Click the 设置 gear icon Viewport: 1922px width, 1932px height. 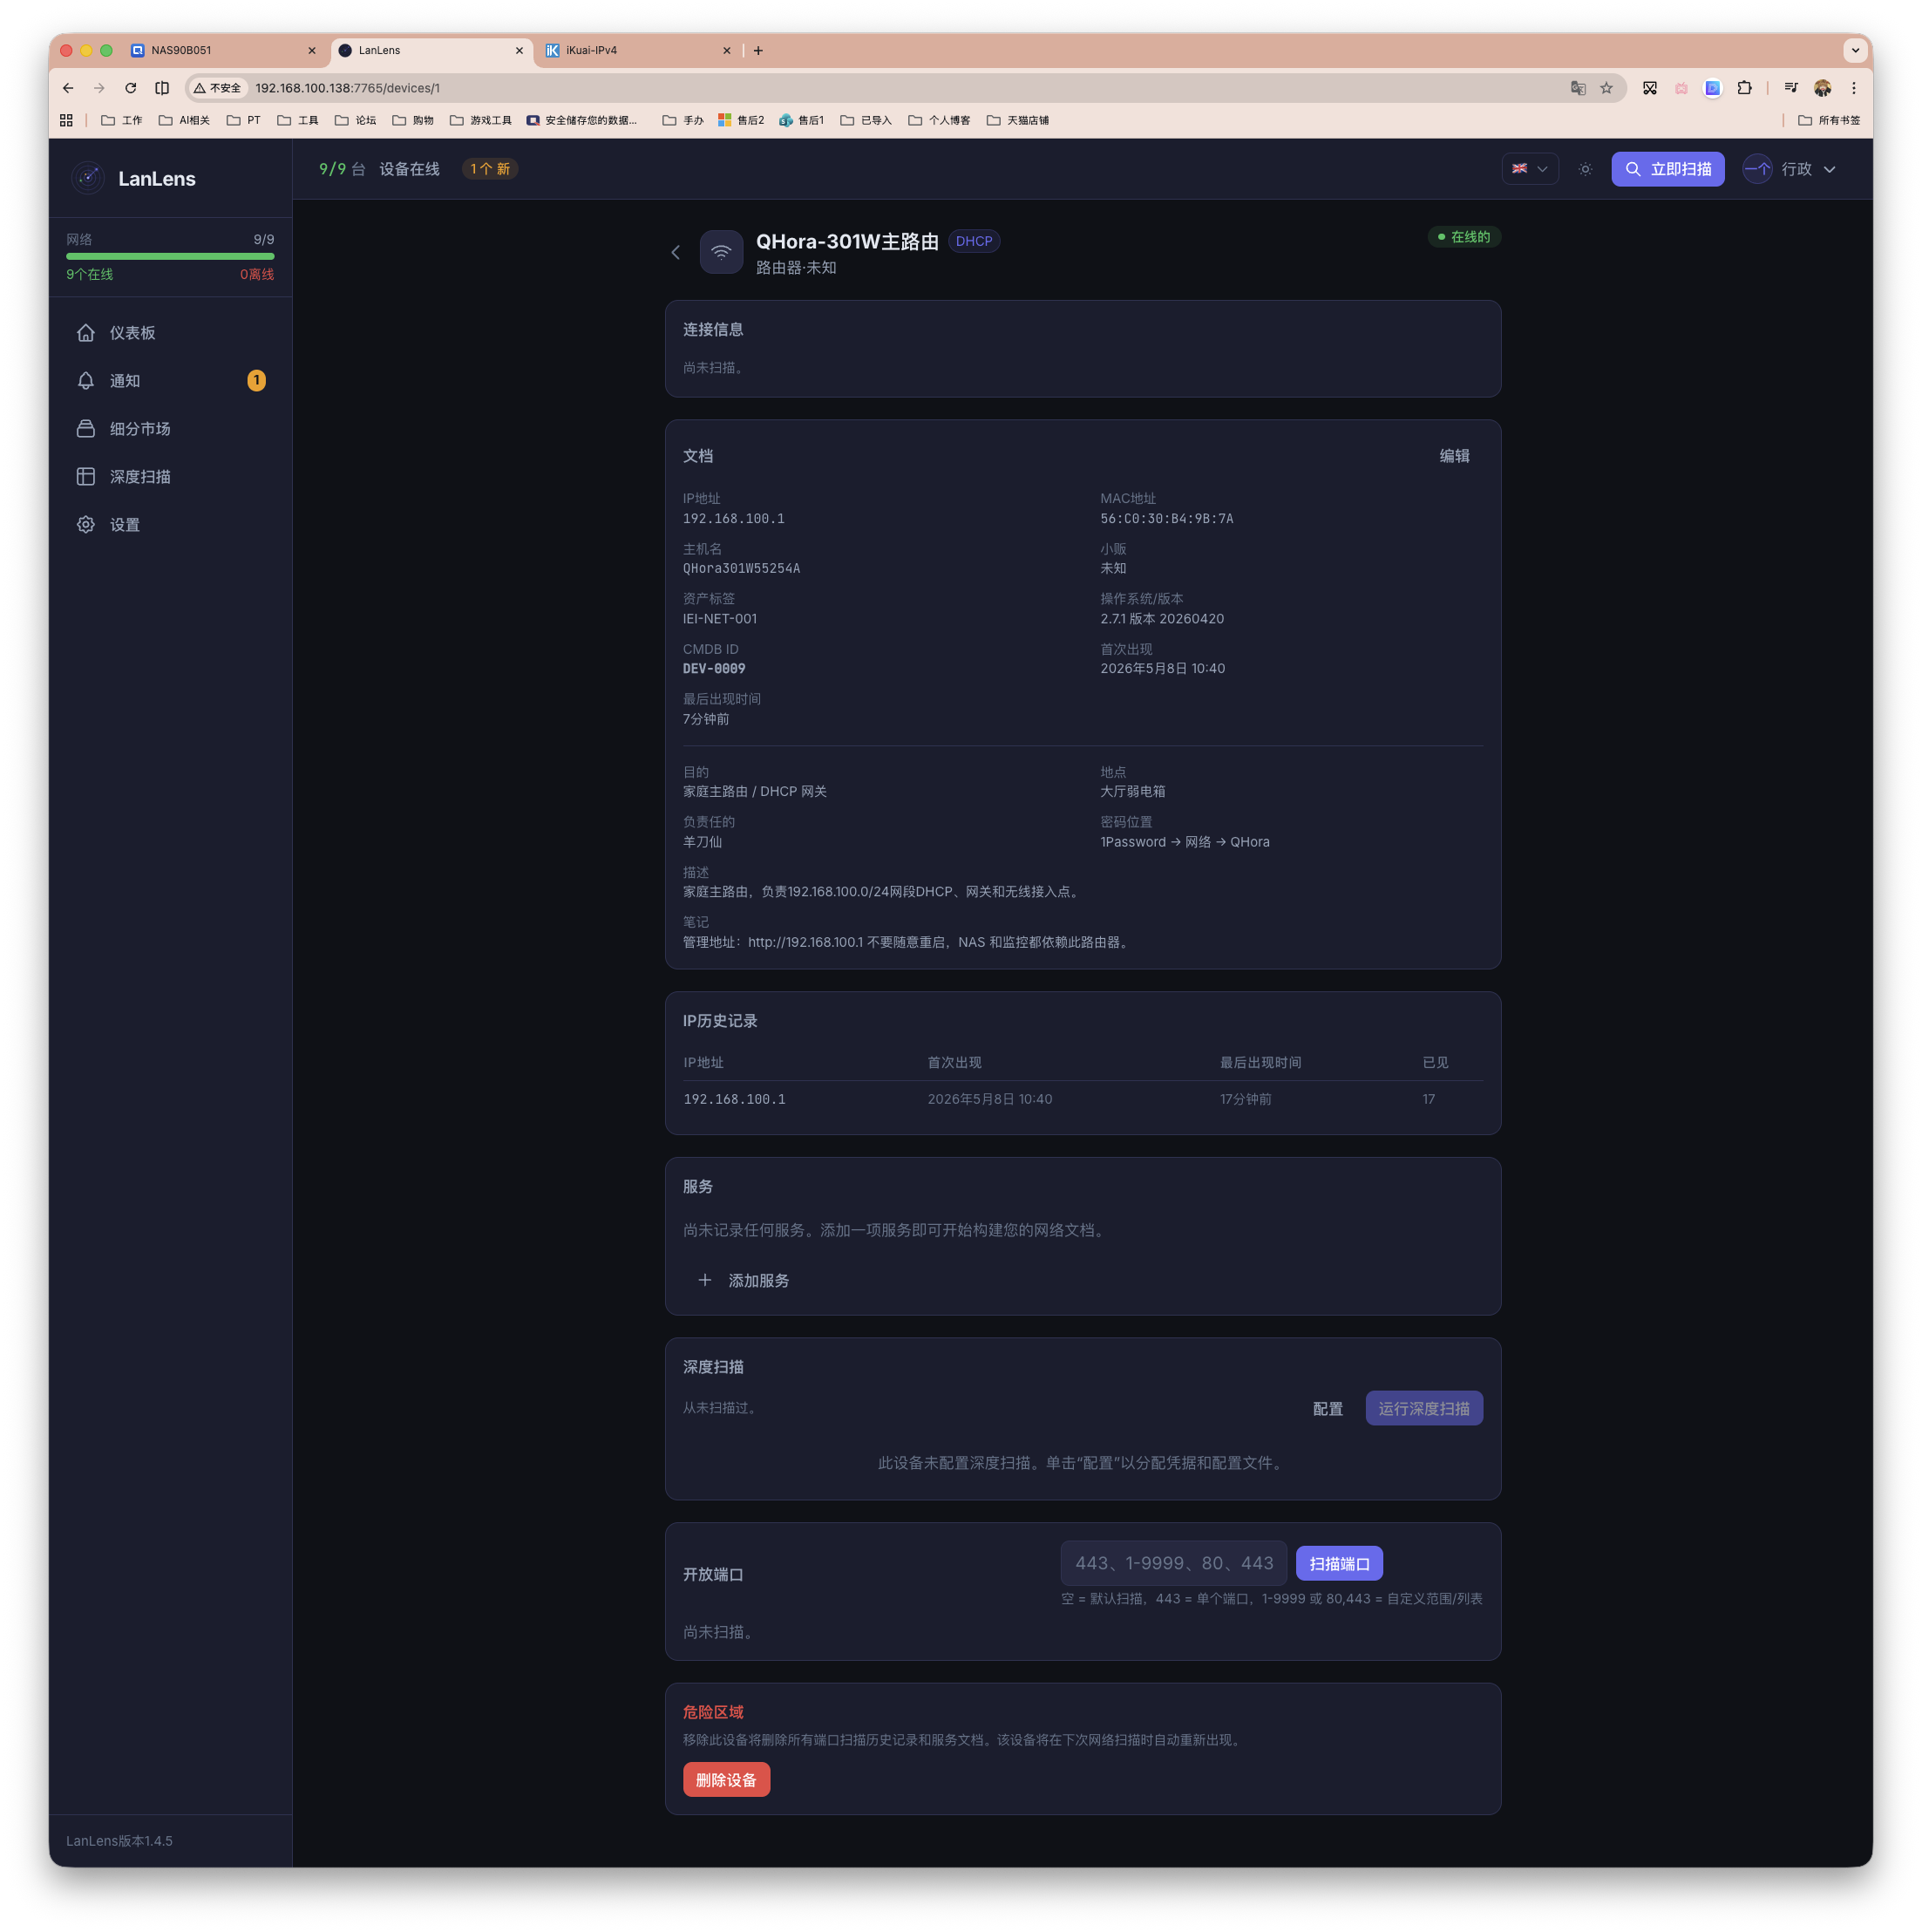(86, 525)
